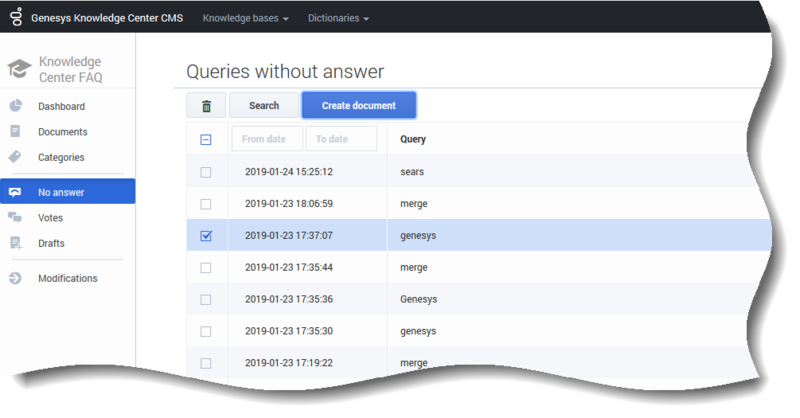Click the Knowledge Center FAQ graduation cap icon
The height and width of the screenshot is (418, 800).
click(x=18, y=69)
